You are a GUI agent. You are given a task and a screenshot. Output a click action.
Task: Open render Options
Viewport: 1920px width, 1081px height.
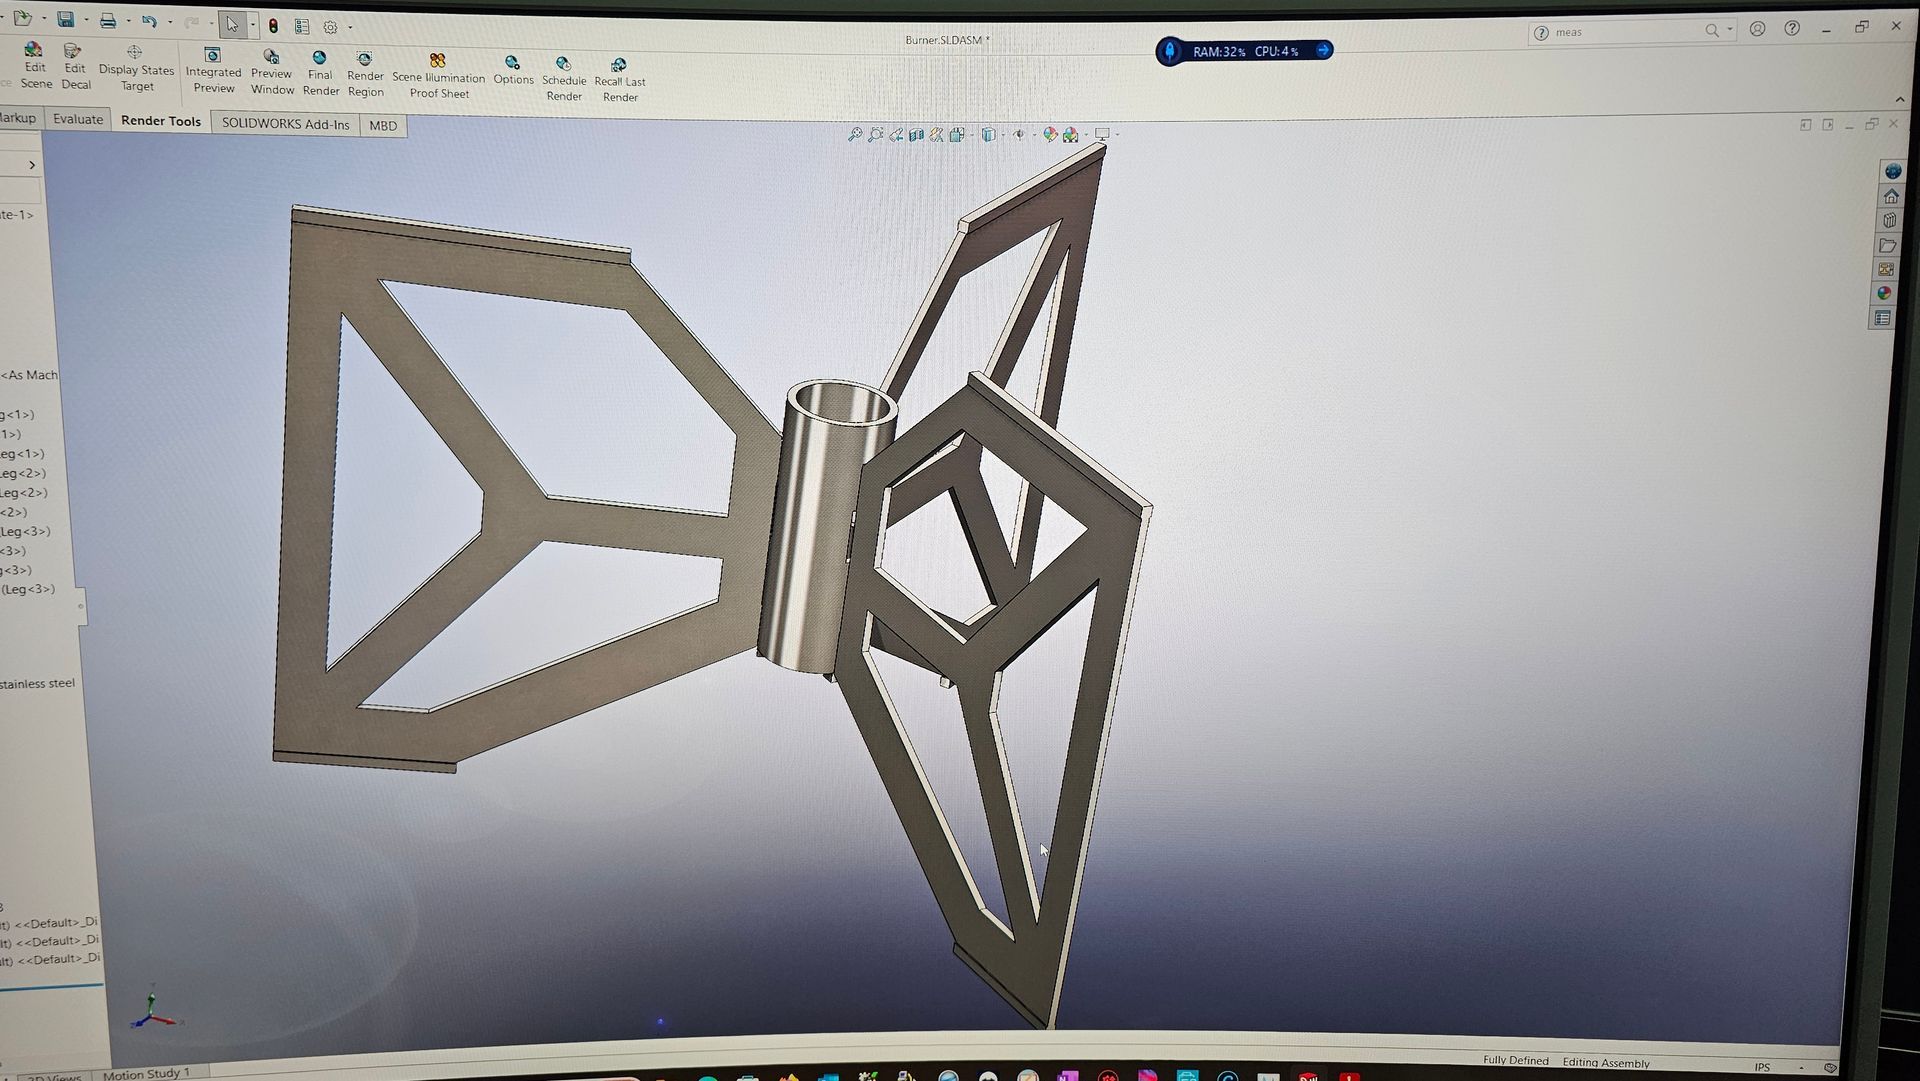pyautogui.click(x=513, y=70)
